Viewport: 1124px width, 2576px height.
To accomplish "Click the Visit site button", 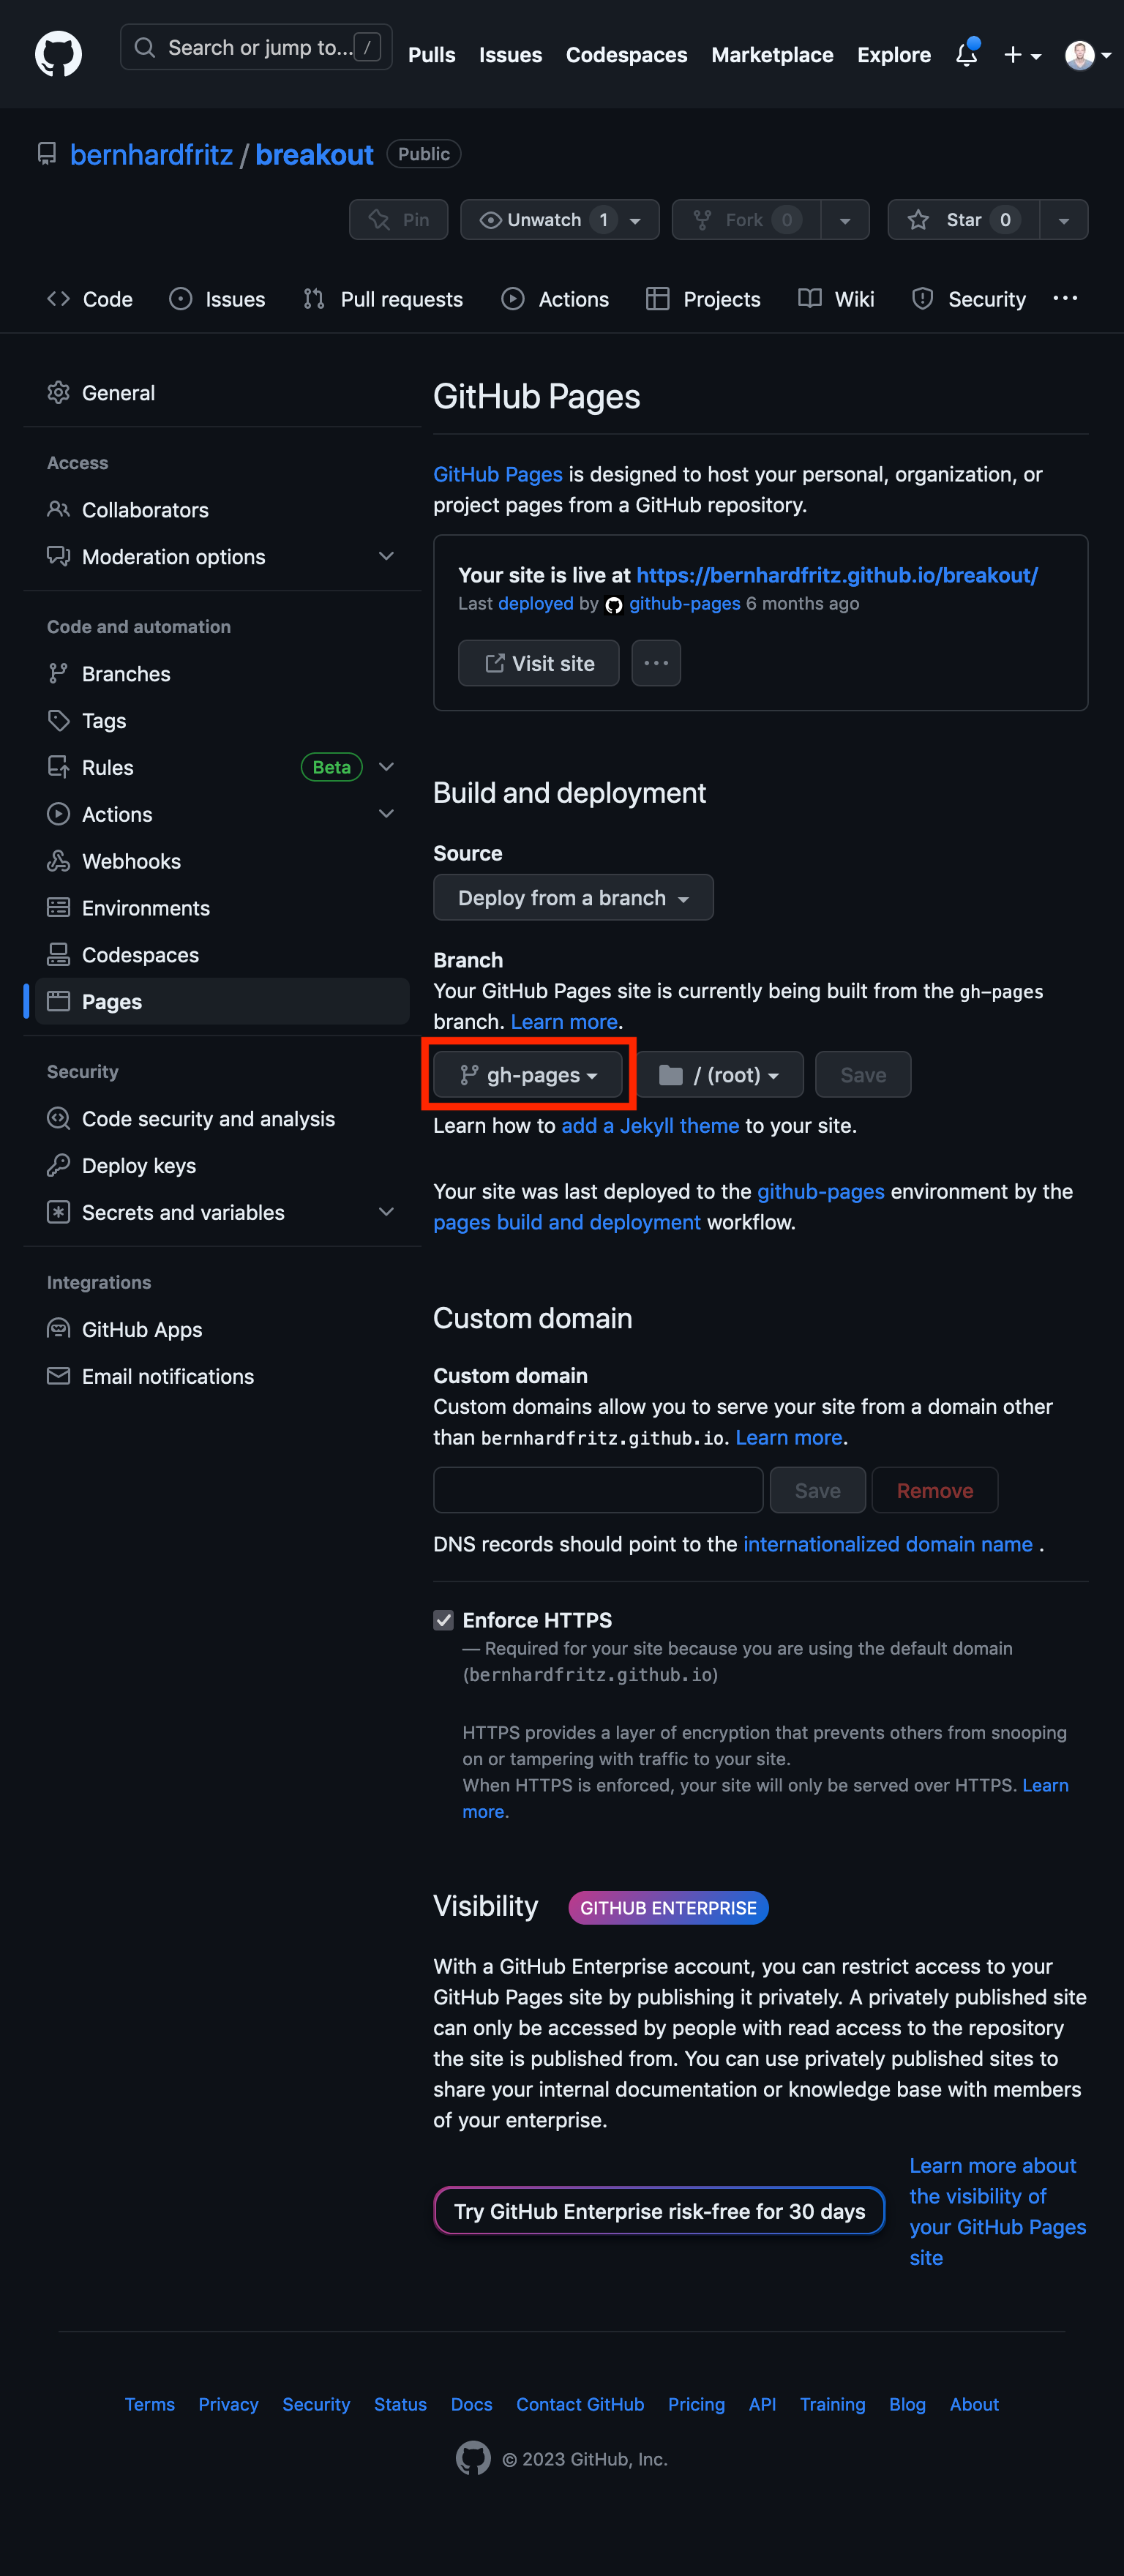I will [538, 664].
